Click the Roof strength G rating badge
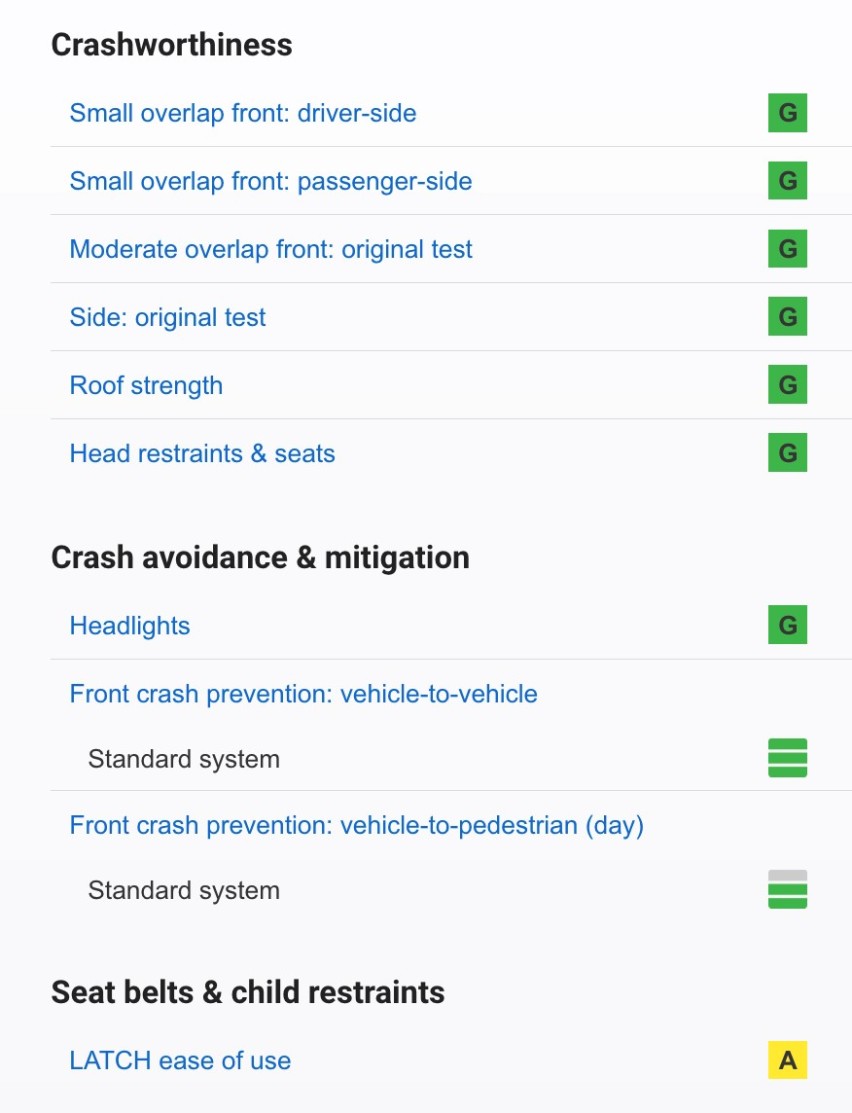Viewport: 852px width, 1113px height. pos(787,385)
